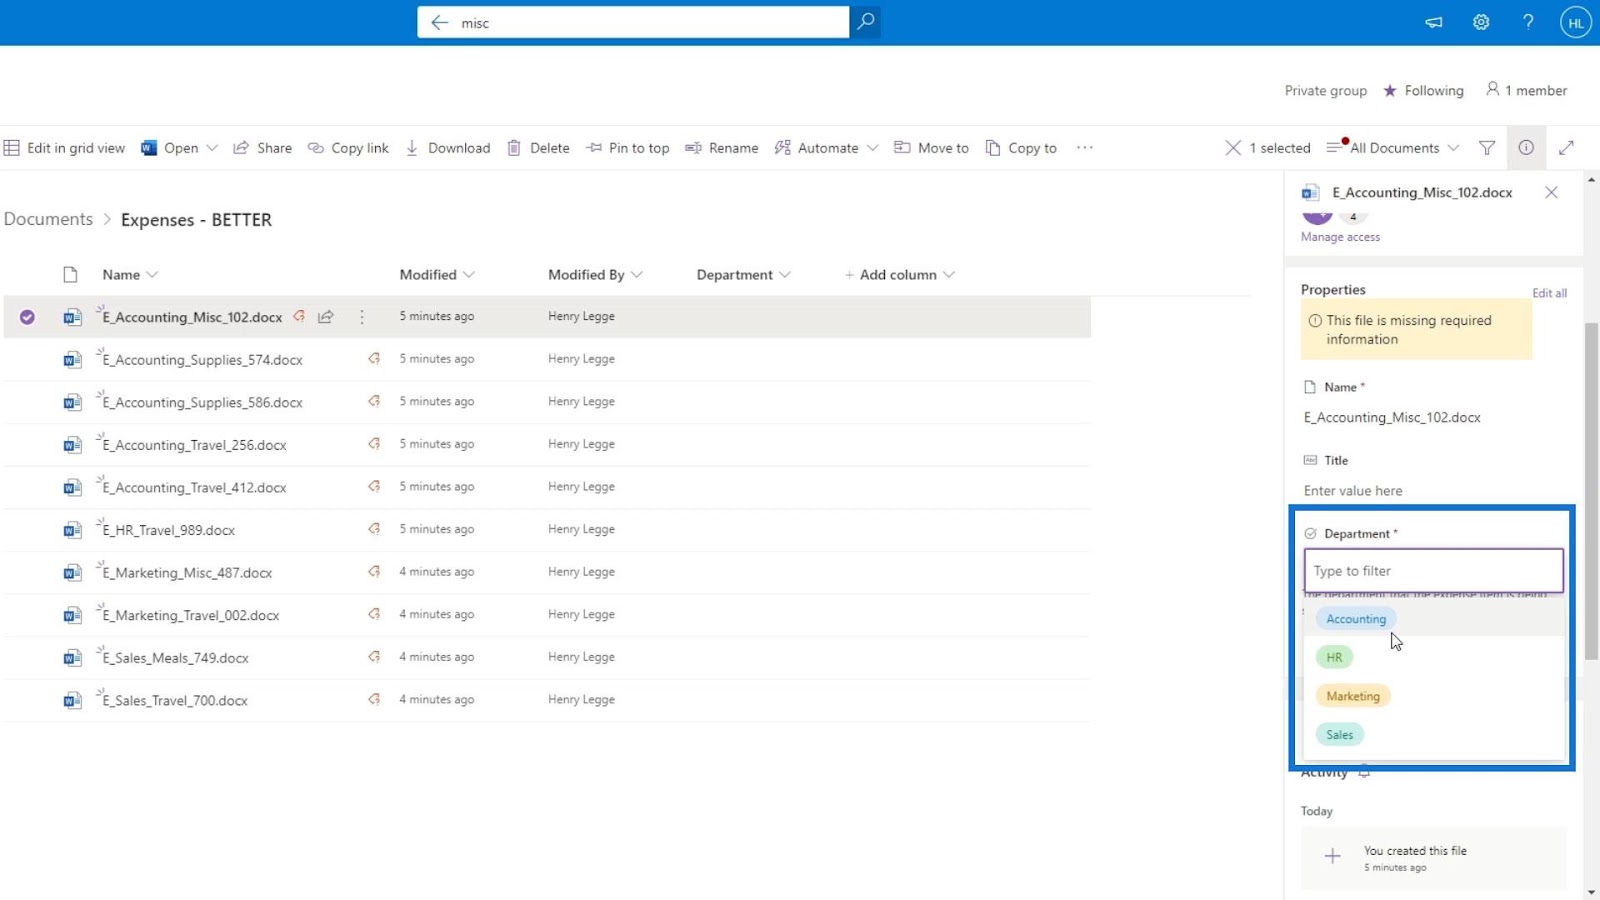Open the filter pane funnel icon
Screen dimensions: 1600x900
tap(1487, 148)
